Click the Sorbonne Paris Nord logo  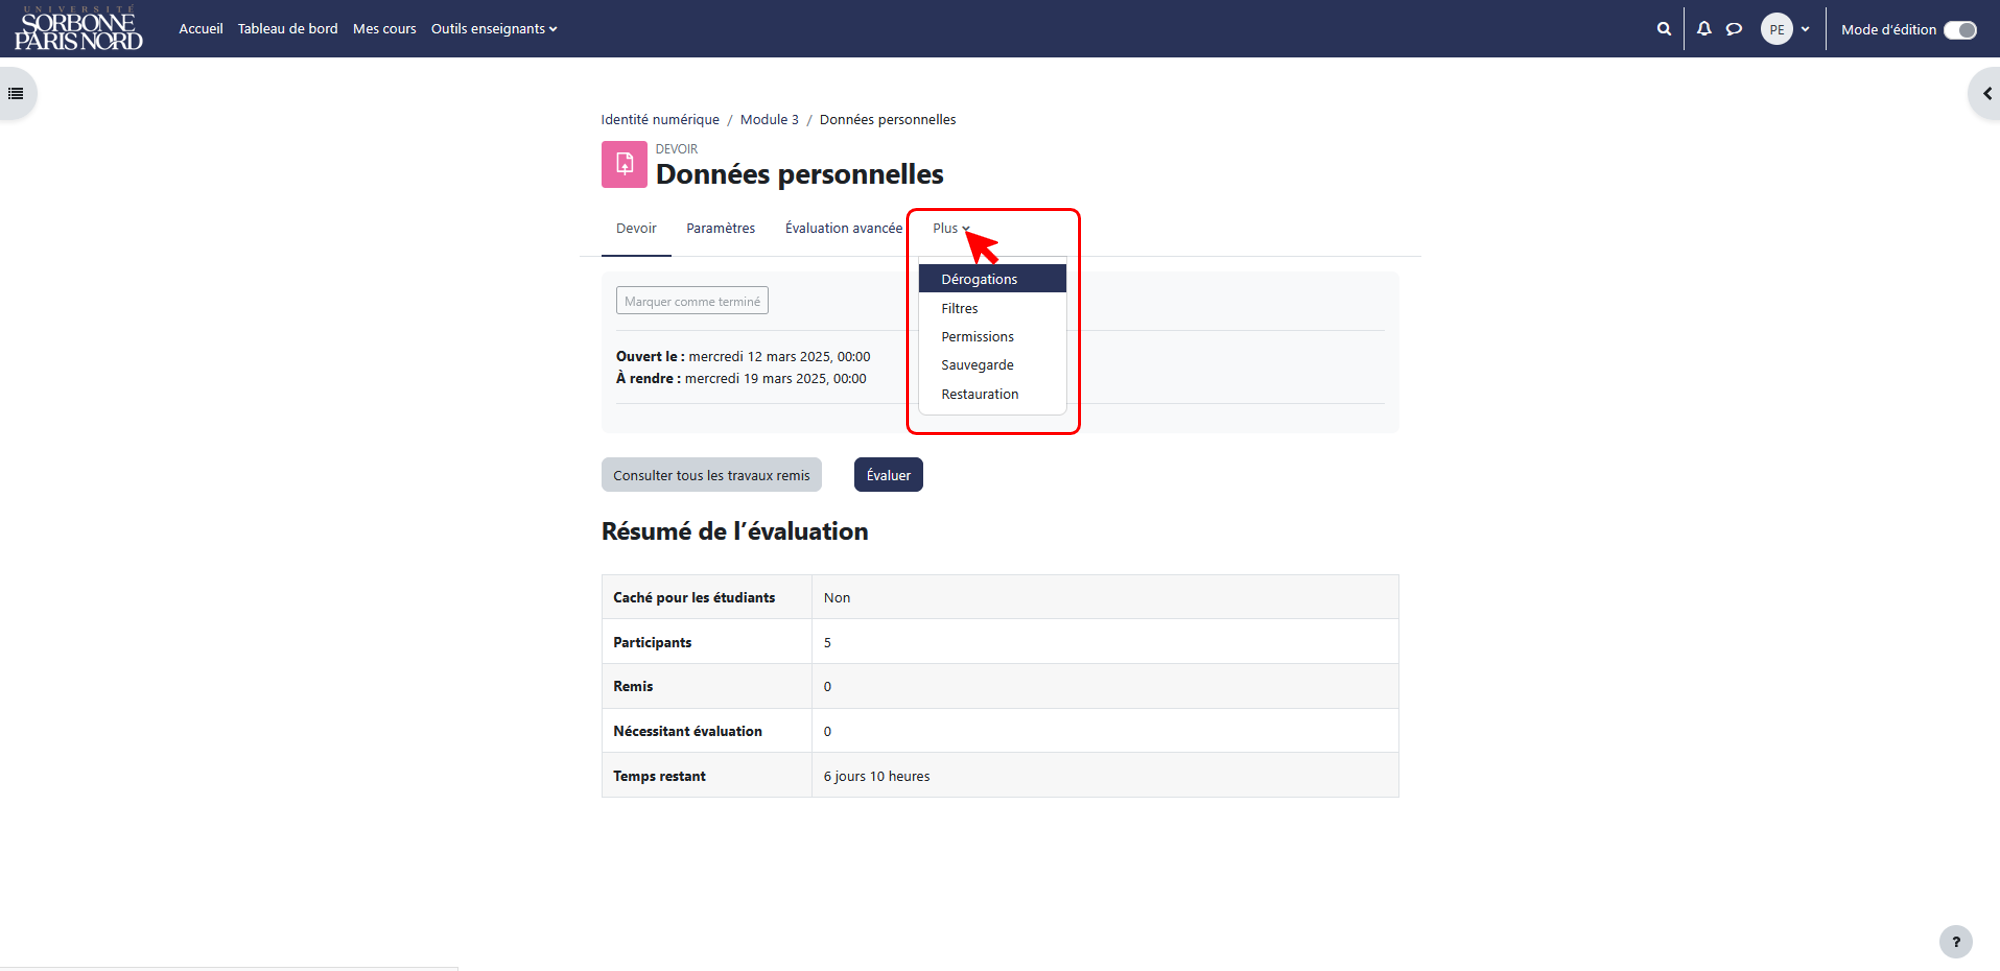coord(79,28)
